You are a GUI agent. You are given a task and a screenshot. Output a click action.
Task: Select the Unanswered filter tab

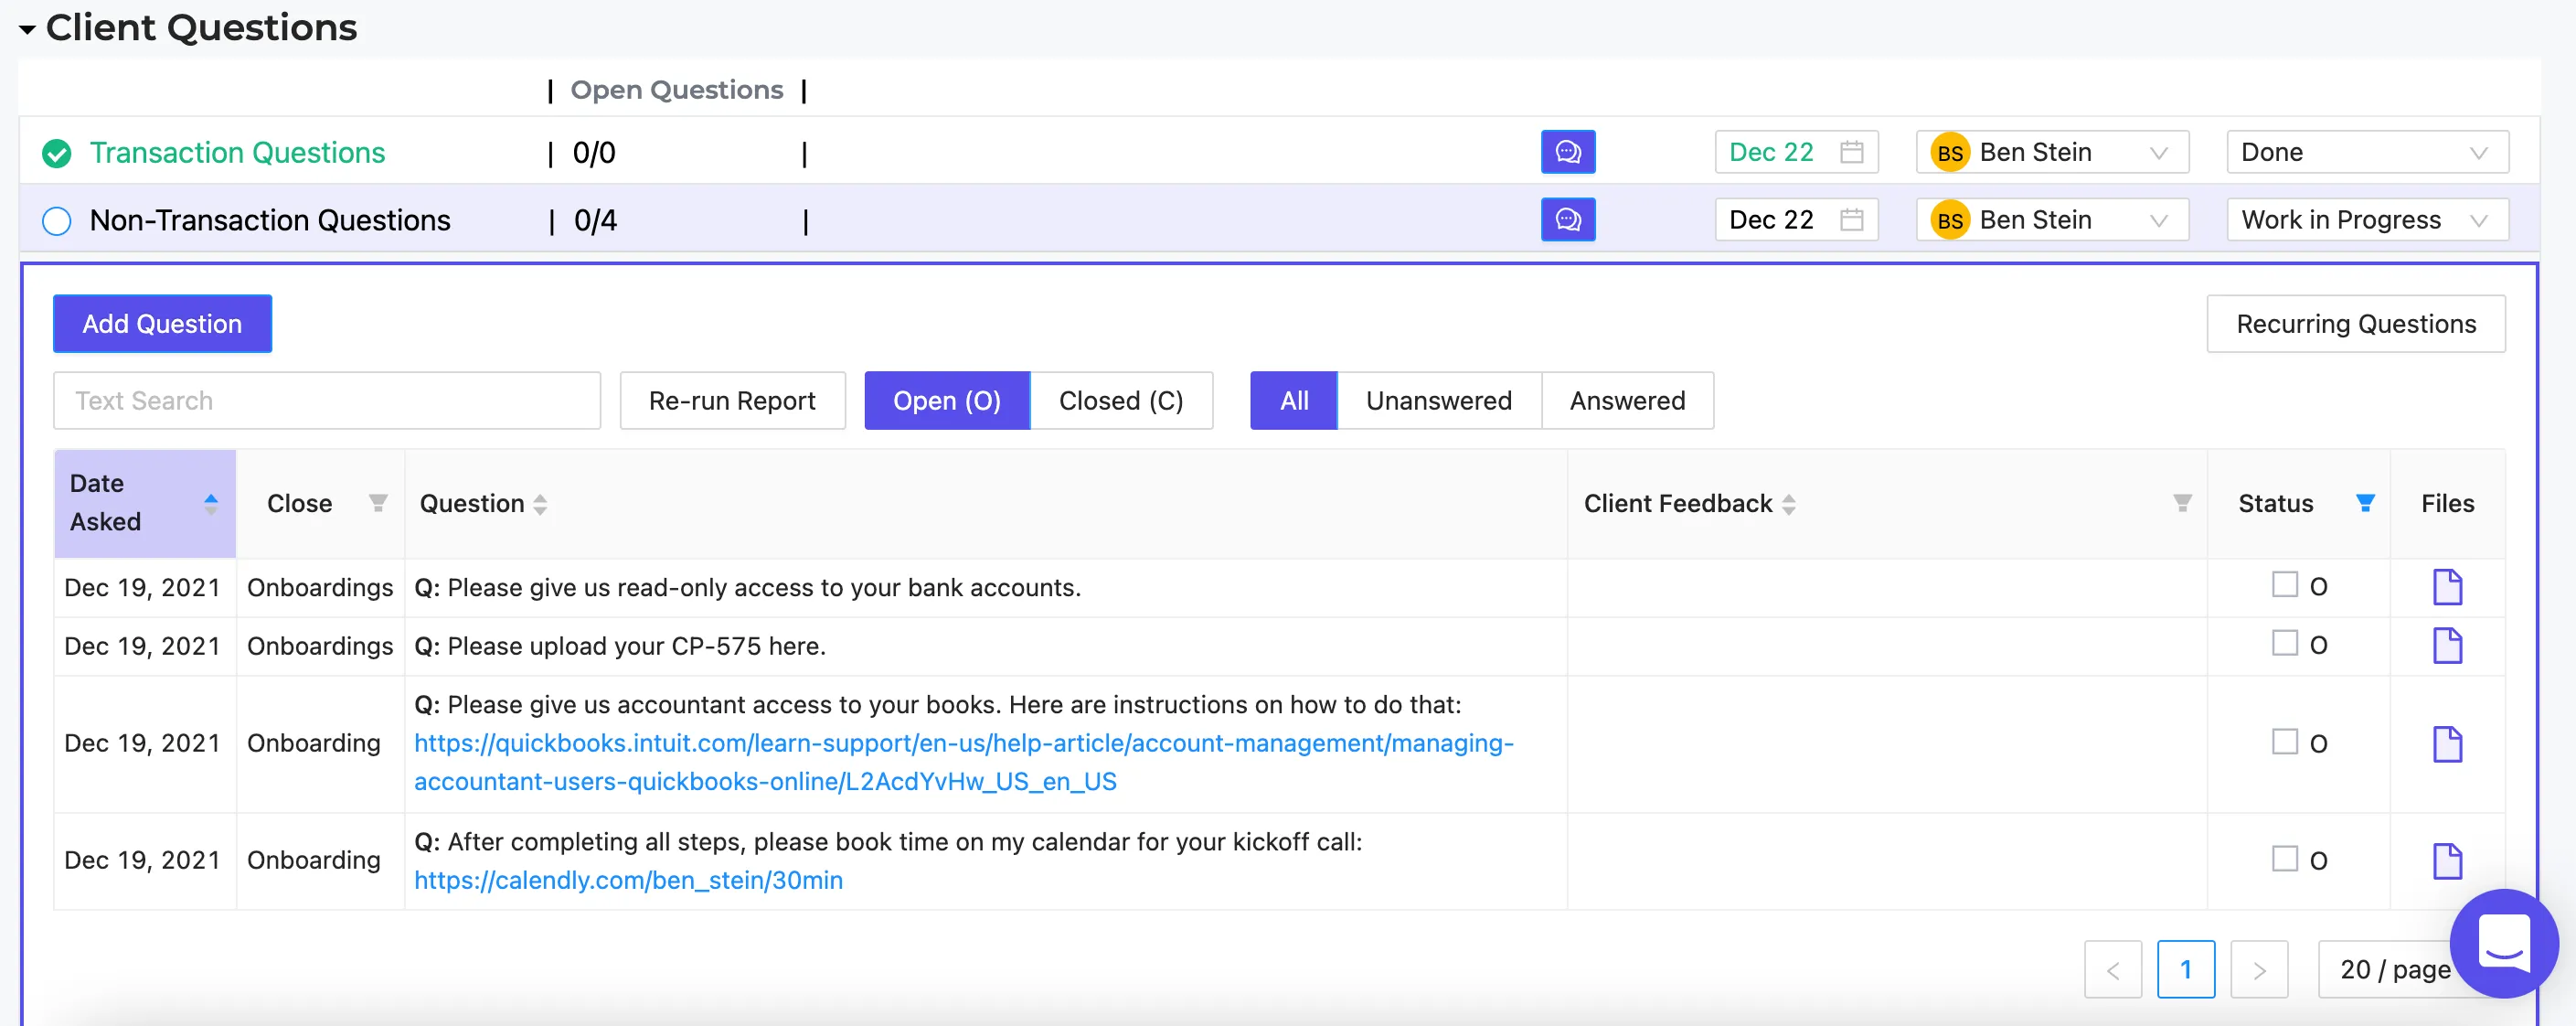pyautogui.click(x=1438, y=401)
